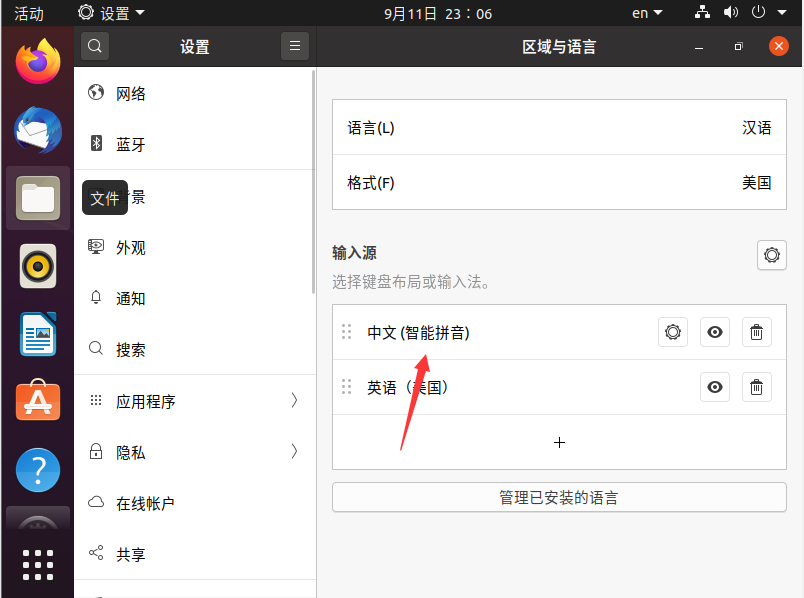804x598 pixels.
Task: Open Ubuntu Software from the dock
Action: 38,401
